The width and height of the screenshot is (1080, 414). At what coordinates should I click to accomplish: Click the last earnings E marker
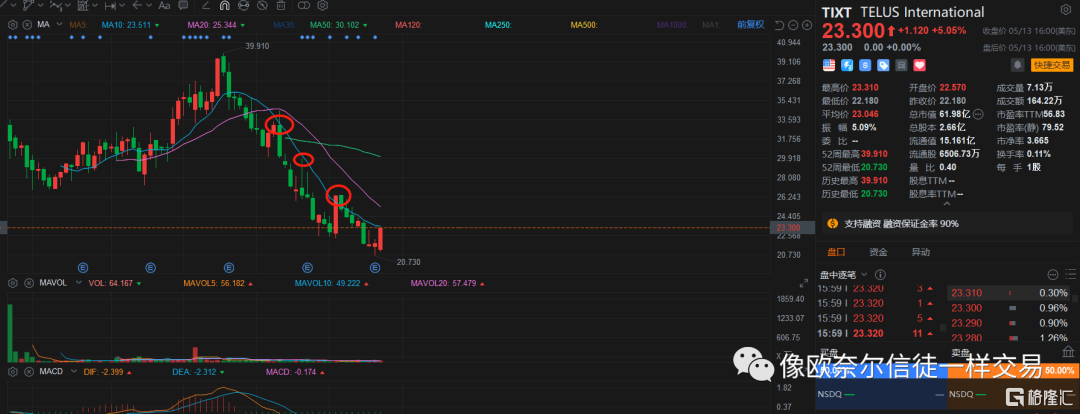pos(374,266)
